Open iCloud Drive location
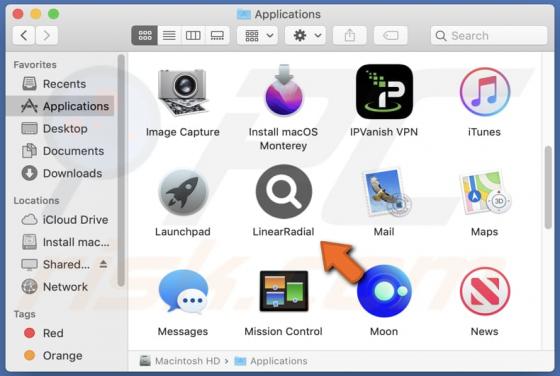Viewport: 560px width, 376px height. click(61, 220)
